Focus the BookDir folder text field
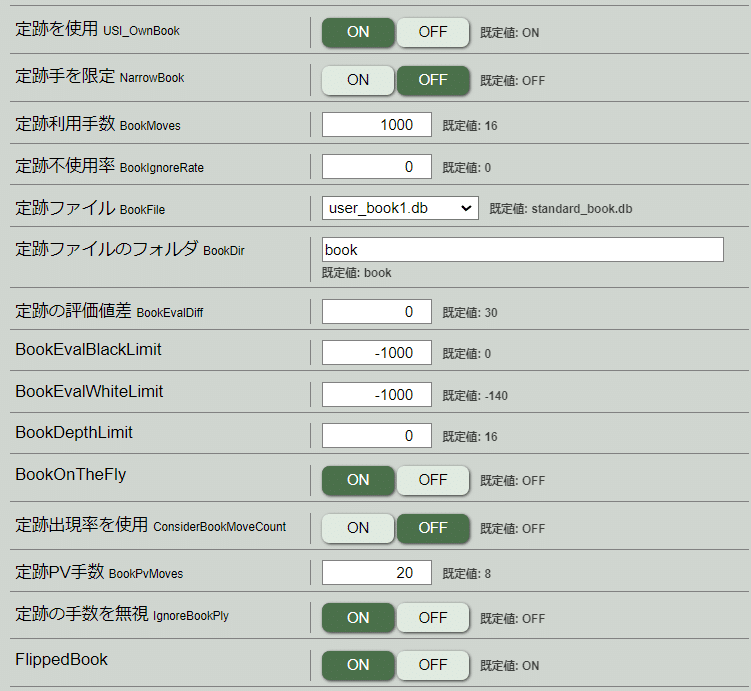751x691 pixels. pos(523,249)
